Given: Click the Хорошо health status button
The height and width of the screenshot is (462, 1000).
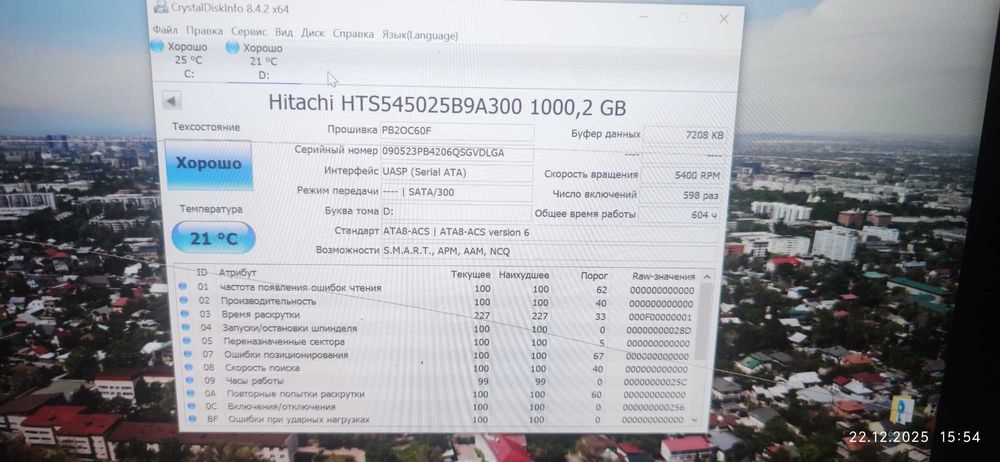Looking at the screenshot, I should [x=209, y=164].
